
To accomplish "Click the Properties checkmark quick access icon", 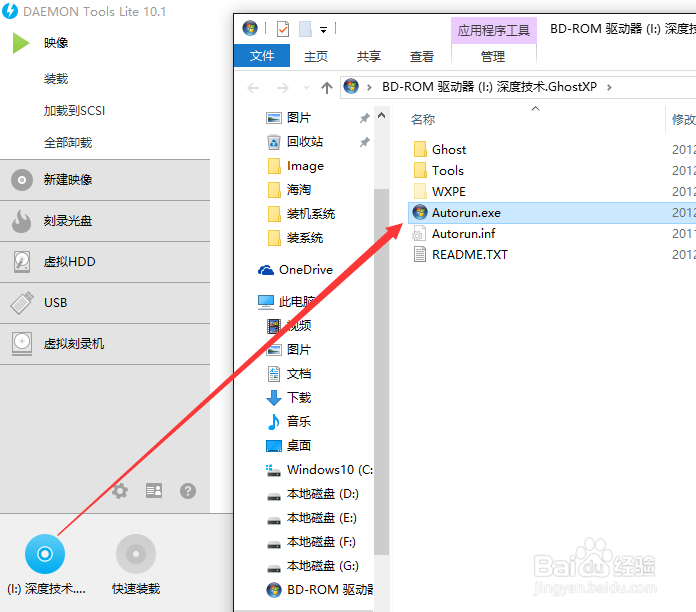I will point(283,29).
